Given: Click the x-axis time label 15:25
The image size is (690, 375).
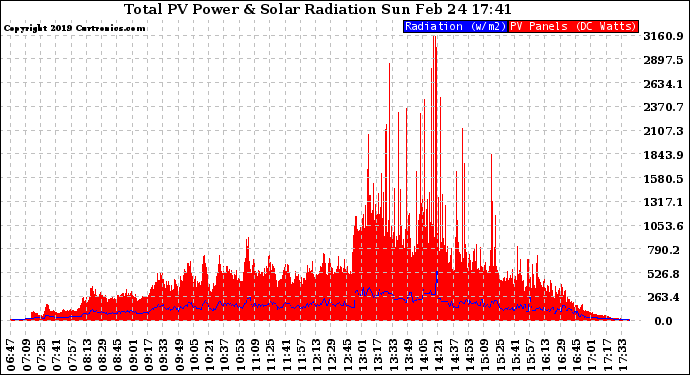Looking at the screenshot, I should 499,355.
